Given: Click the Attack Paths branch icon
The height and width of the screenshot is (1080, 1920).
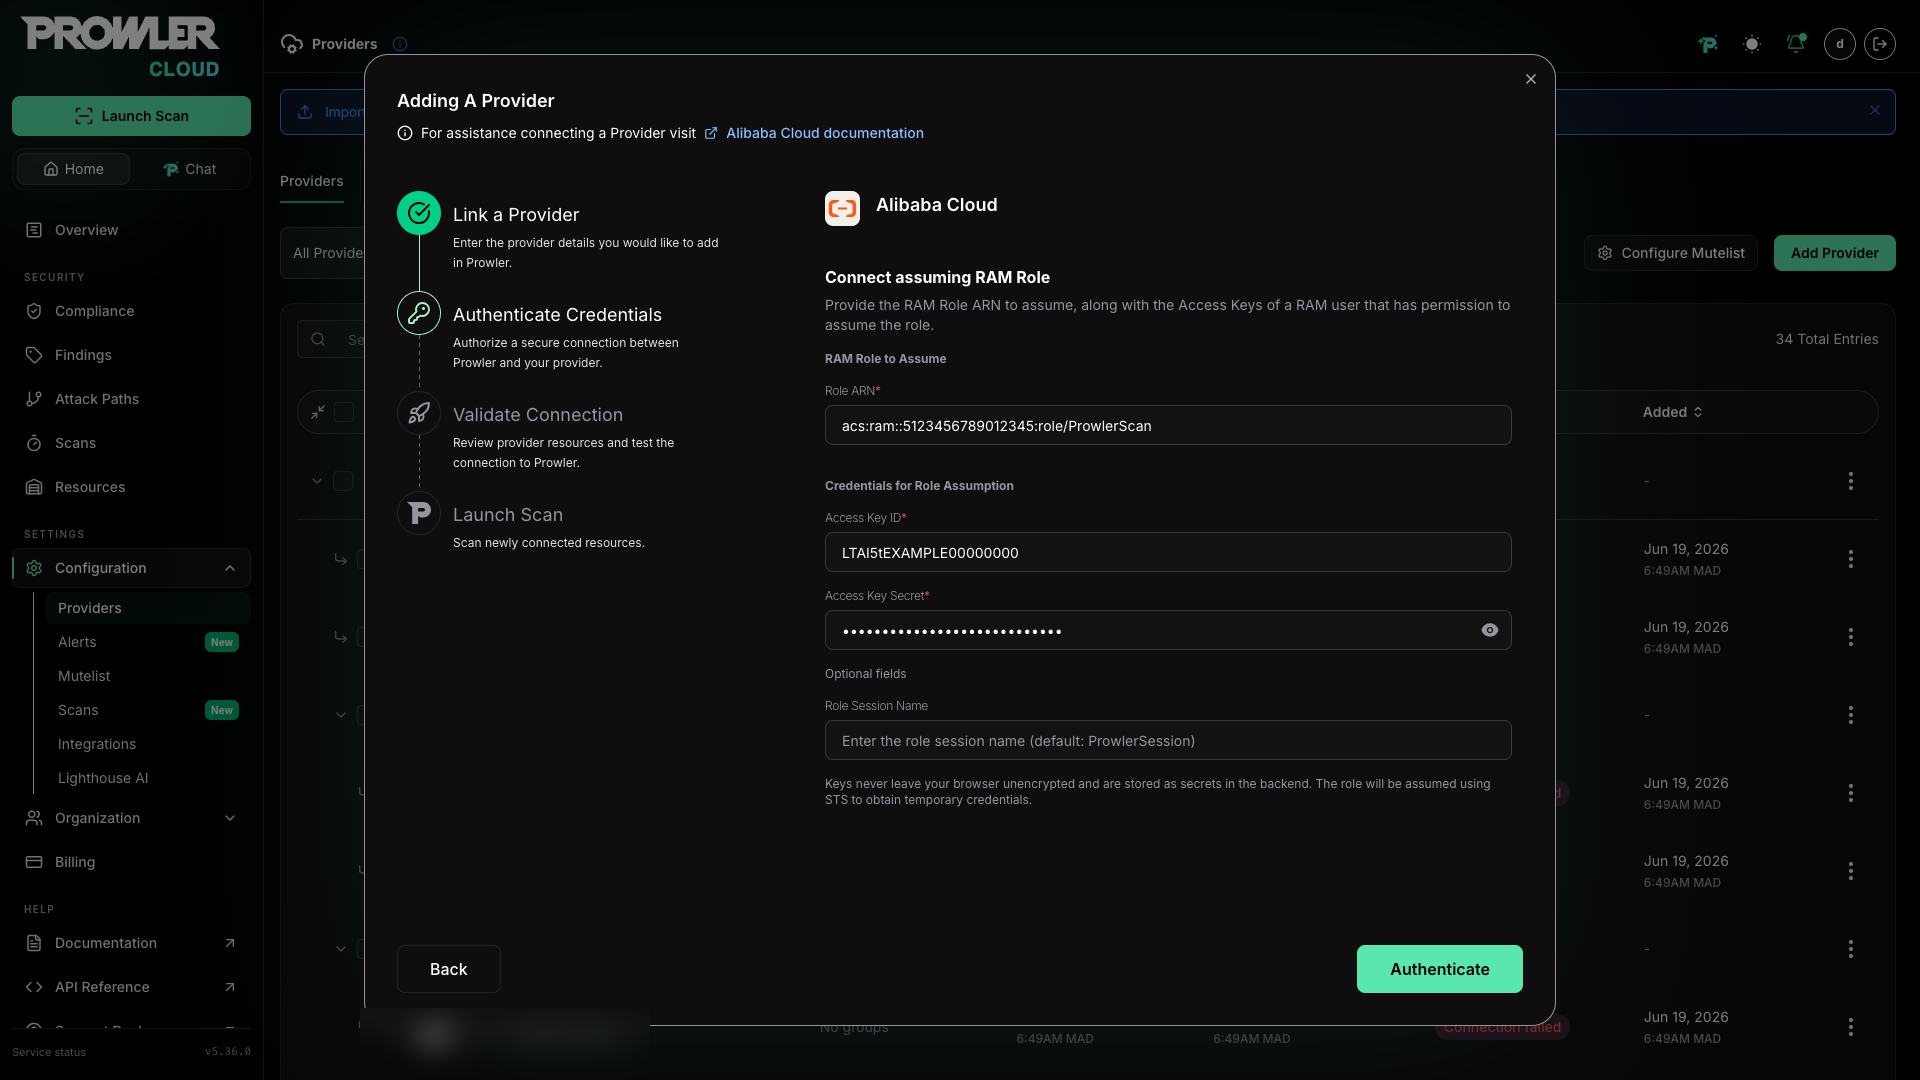Looking at the screenshot, I should [34, 399].
